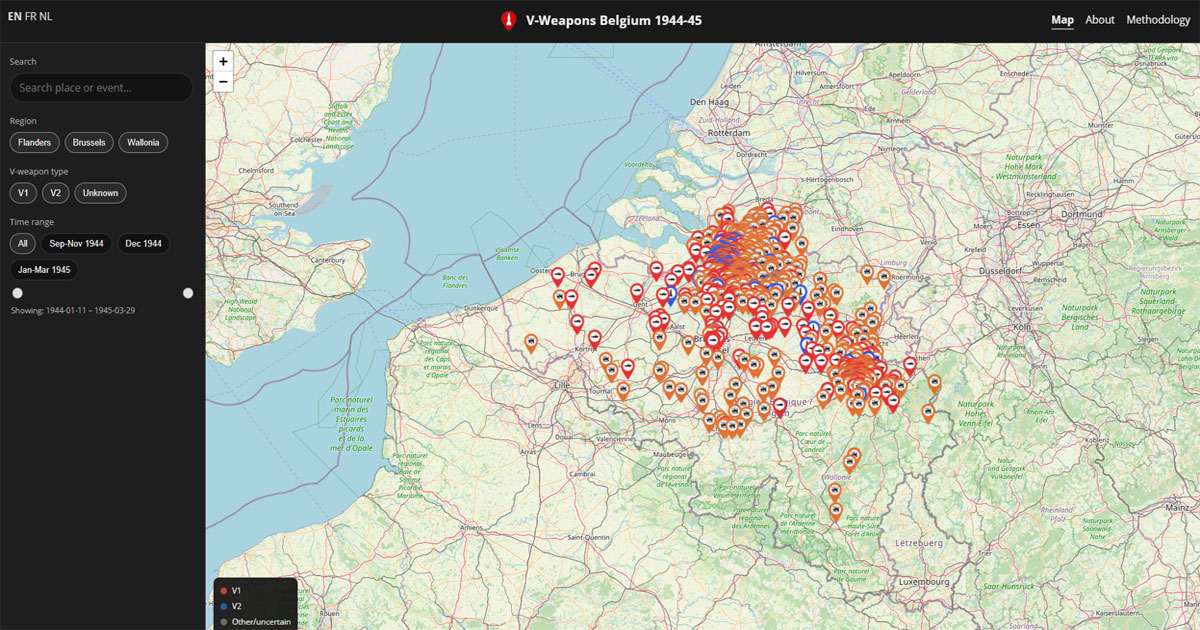Click the place or event search field
This screenshot has height=630, width=1200.
click(x=100, y=88)
